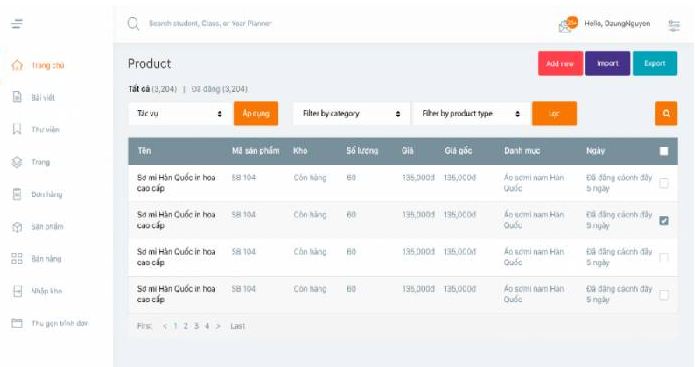Click the Sản phẩm box icon
The image size is (695, 367).
(17, 227)
